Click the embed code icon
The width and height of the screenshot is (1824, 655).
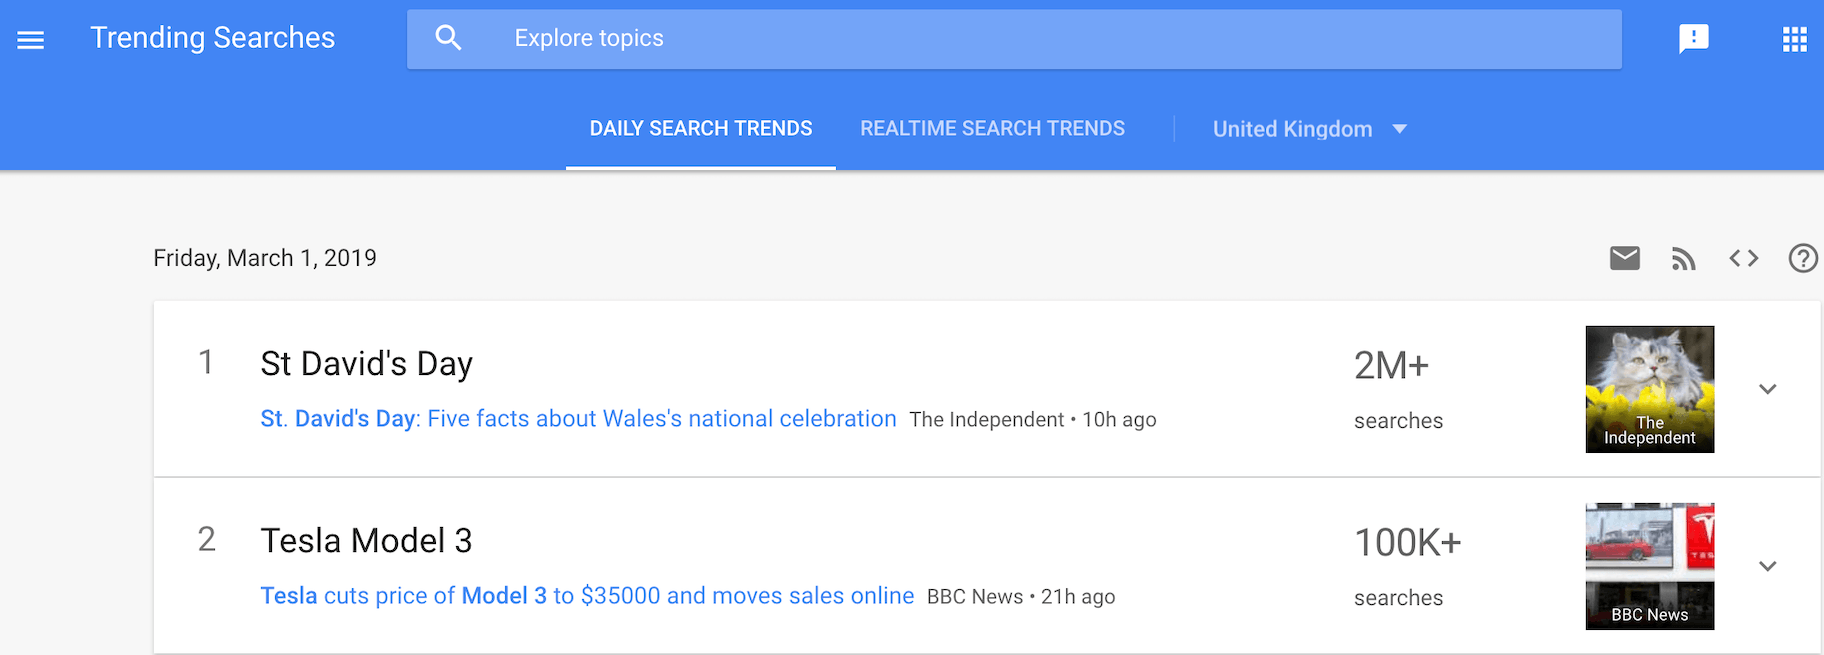click(x=1743, y=258)
